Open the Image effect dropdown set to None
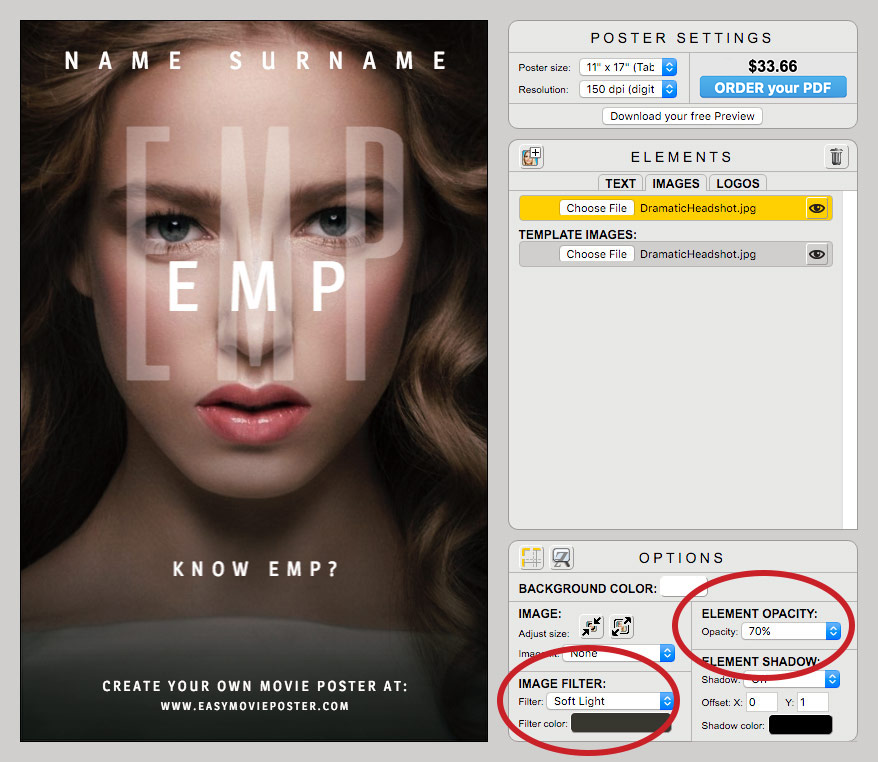This screenshot has width=878, height=762. point(617,653)
